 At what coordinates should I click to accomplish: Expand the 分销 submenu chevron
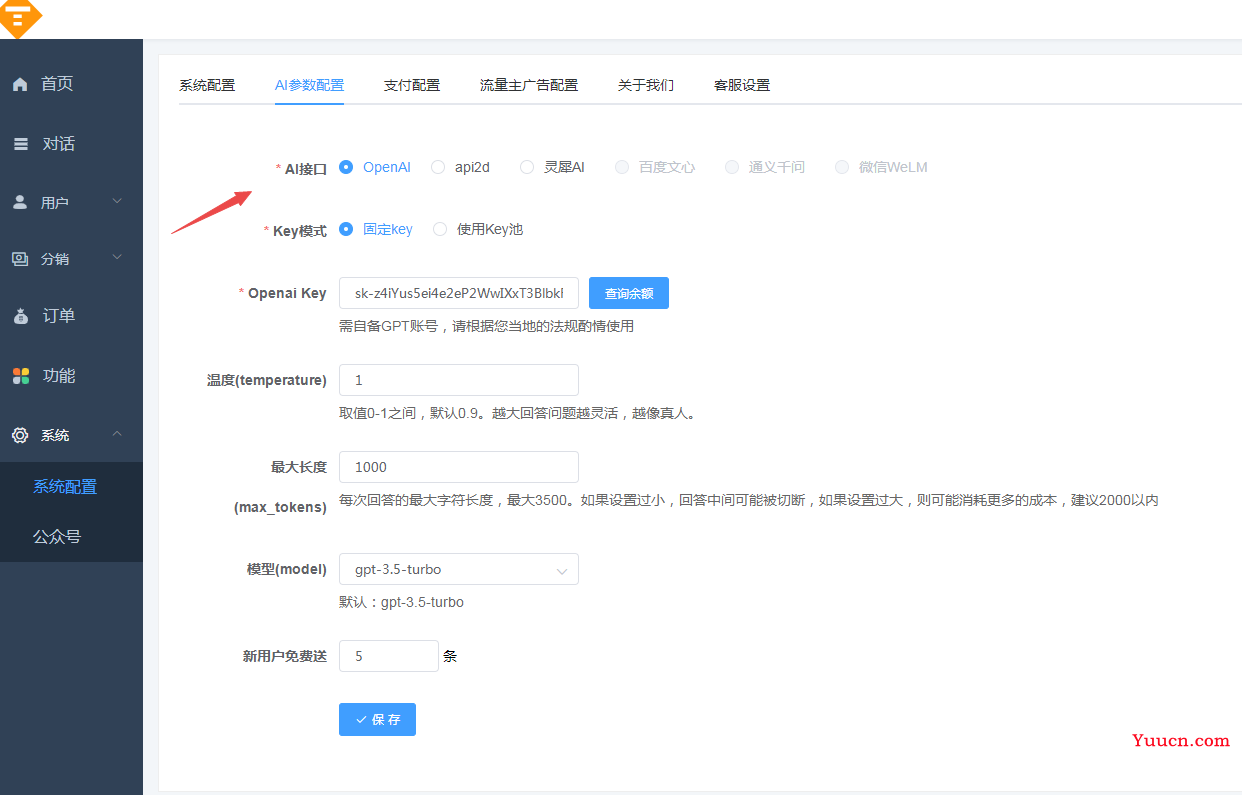[x=117, y=257]
